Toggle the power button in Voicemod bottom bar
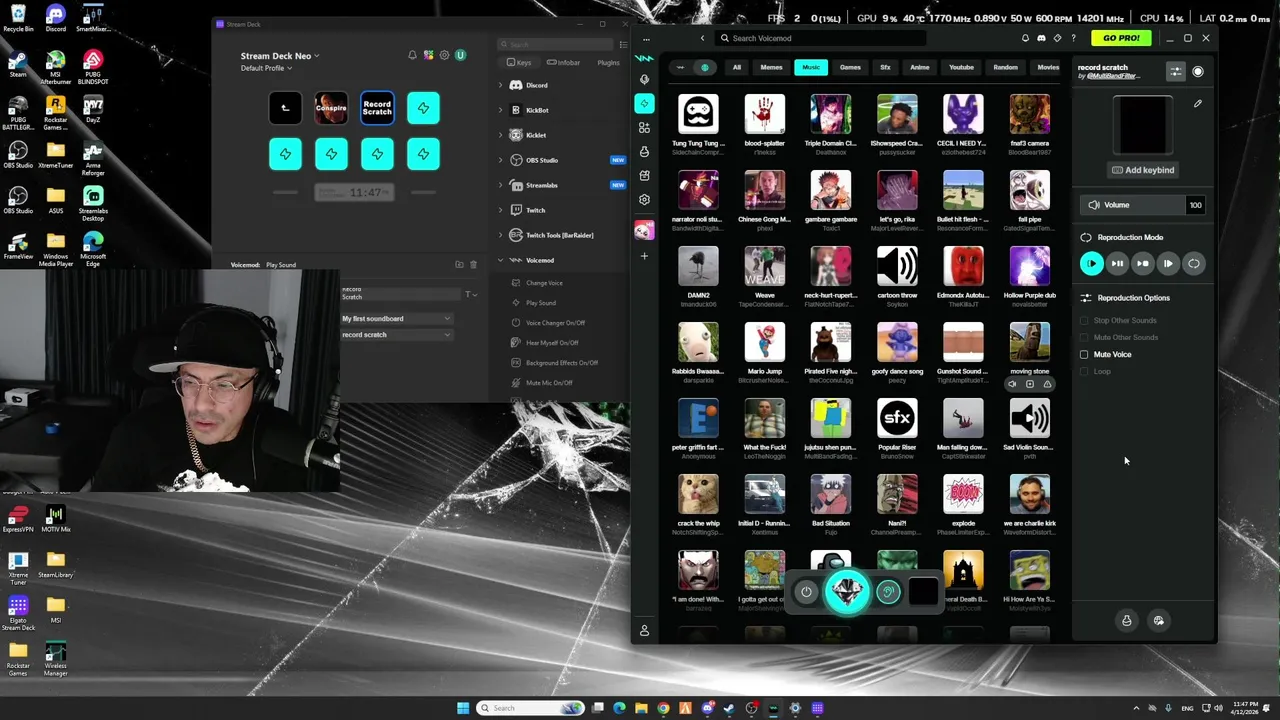The image size is (1280, 720). point(806,592)
